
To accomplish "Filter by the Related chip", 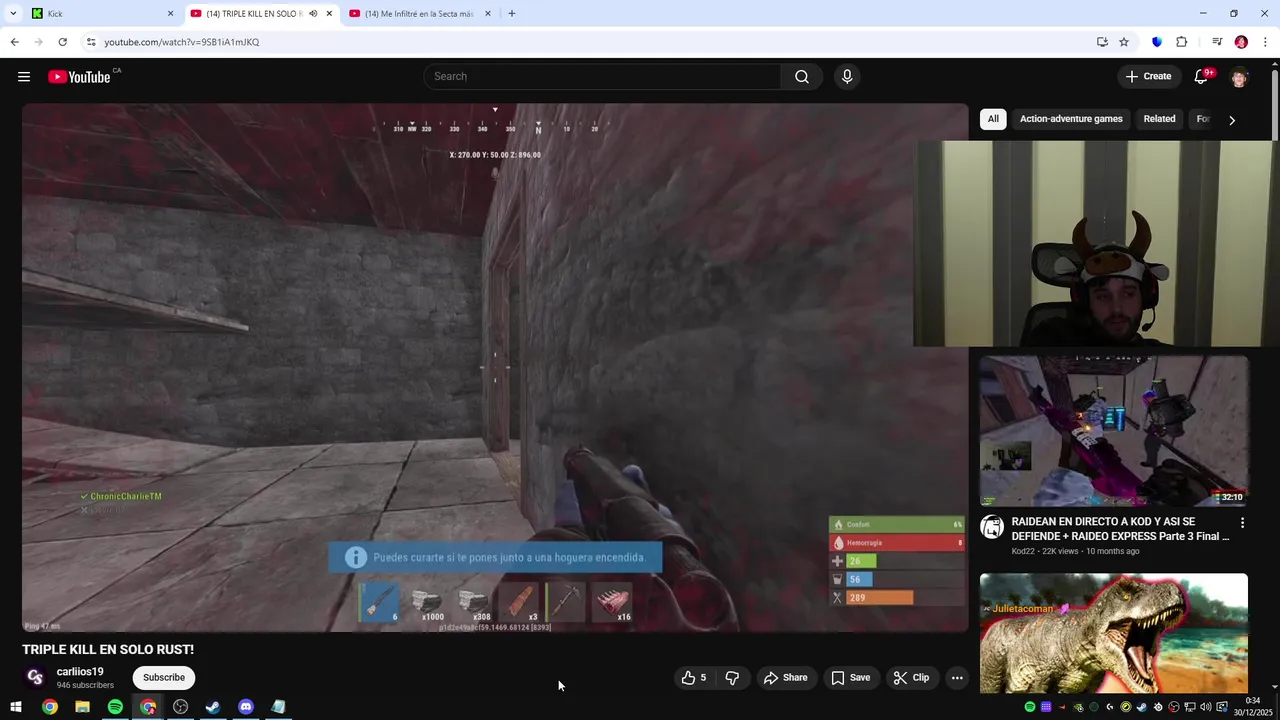I will [x=1159, y=119].
